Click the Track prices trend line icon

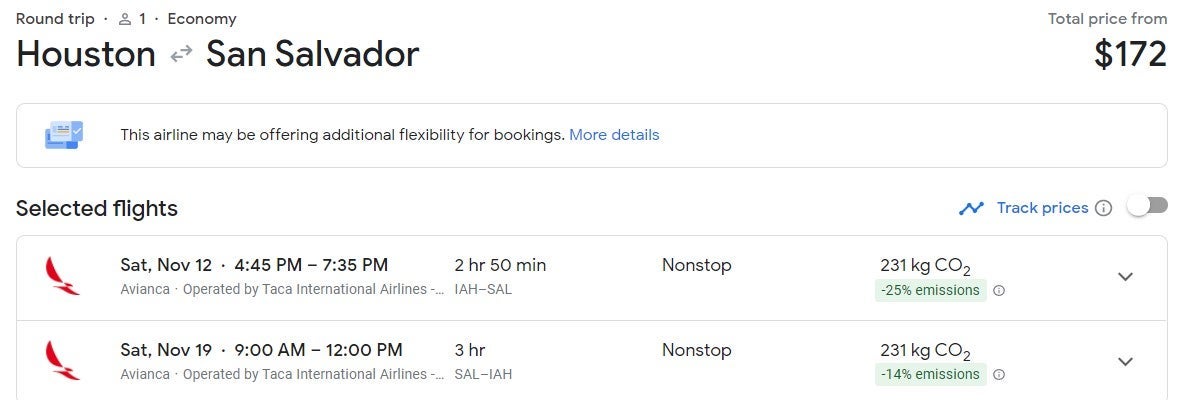pyautogui.click(x=970, y=208)
